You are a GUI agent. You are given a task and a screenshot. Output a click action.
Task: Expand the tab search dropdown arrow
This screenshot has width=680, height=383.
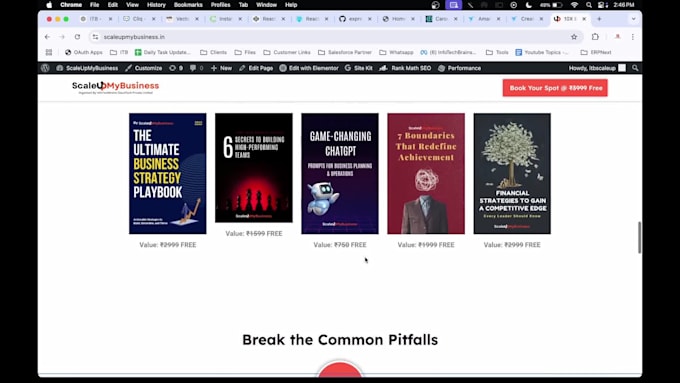pos(634,19)
